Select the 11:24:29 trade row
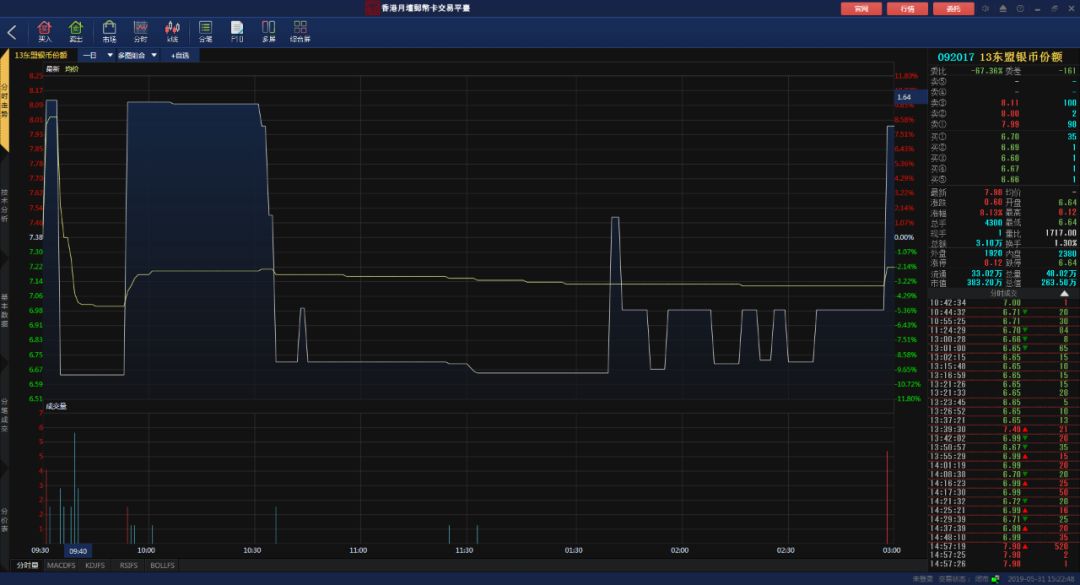1080x585 pixels. 1002,330
